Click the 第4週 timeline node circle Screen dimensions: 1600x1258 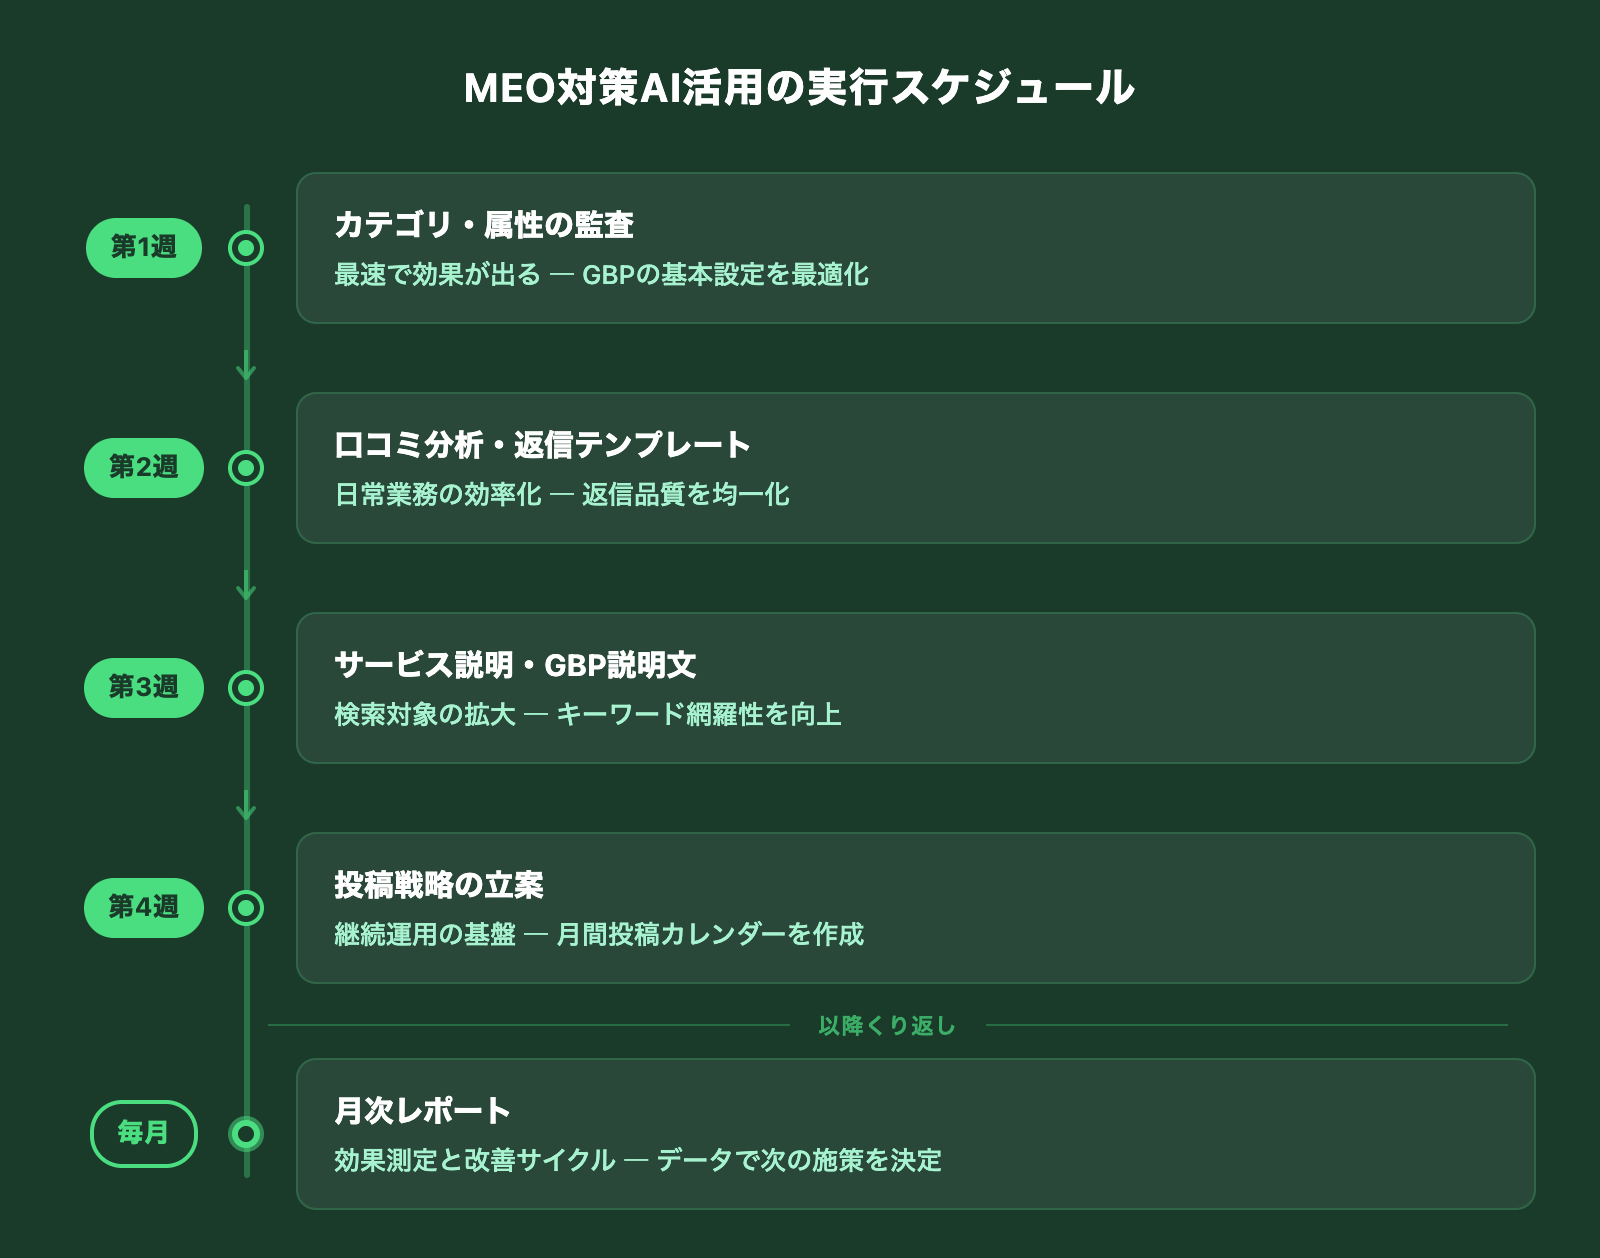click(246, 908)
